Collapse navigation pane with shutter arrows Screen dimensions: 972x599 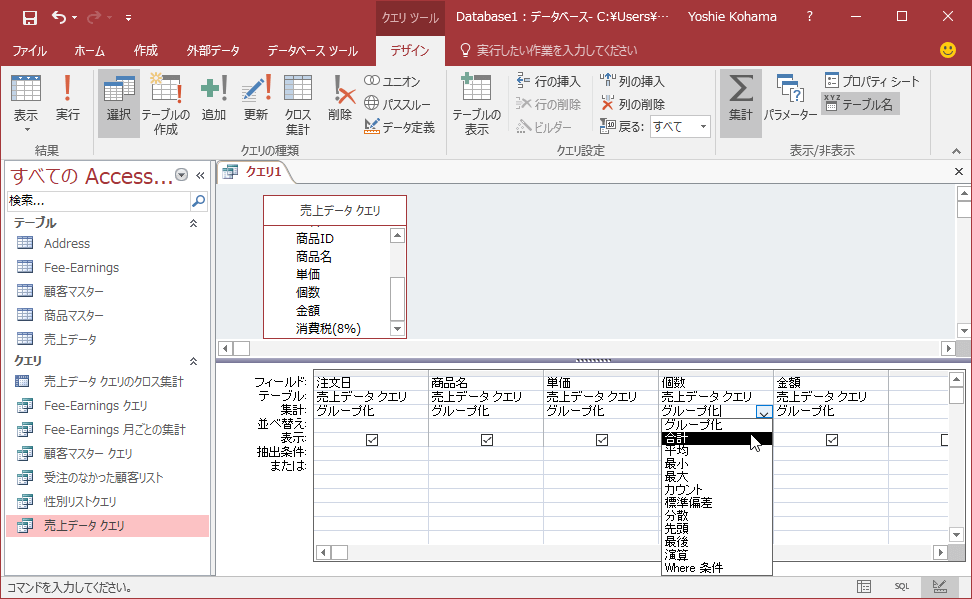(x=200, y=175)
